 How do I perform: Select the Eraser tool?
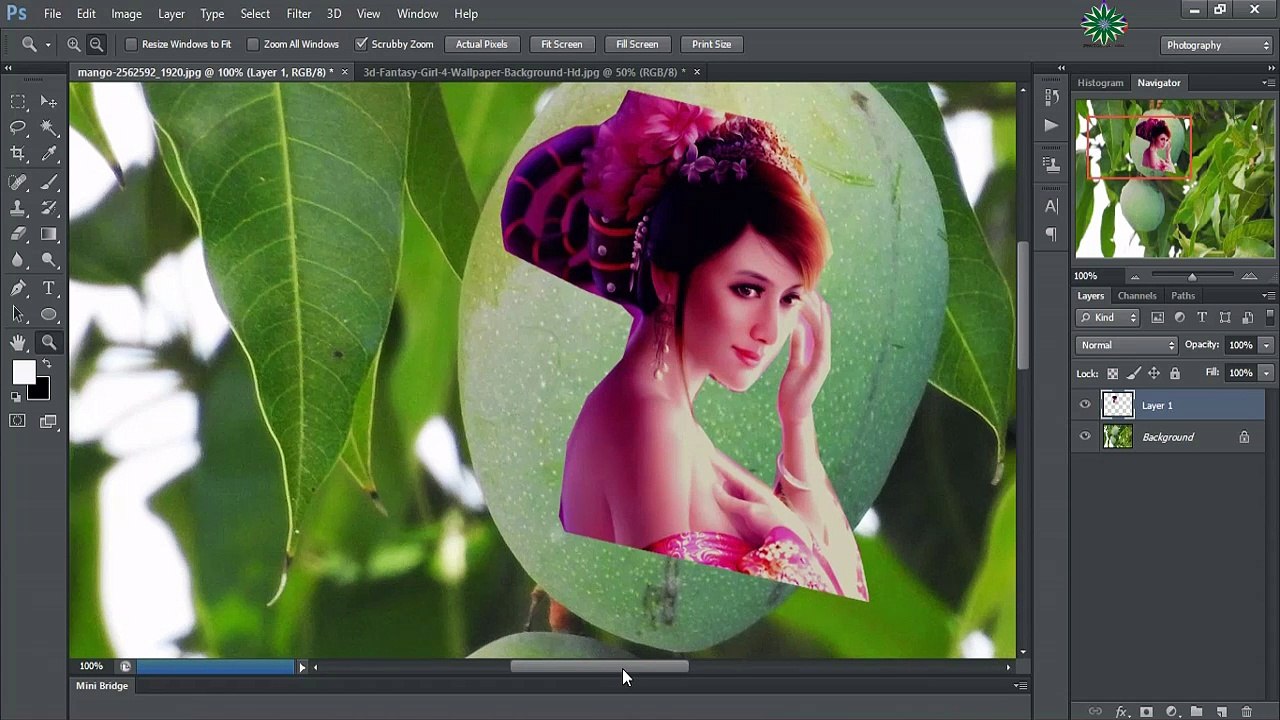click(18, 234)
